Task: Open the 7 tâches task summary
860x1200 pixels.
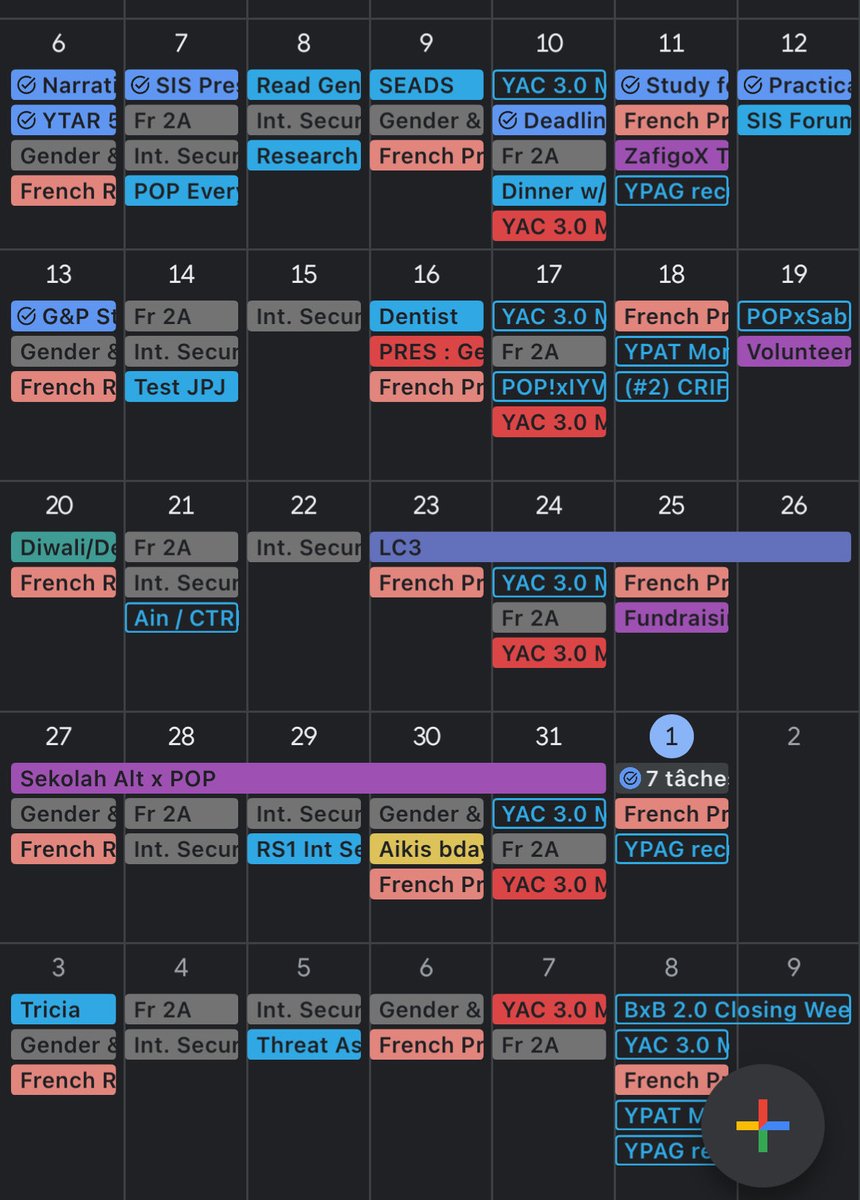Action: point(671,778)
